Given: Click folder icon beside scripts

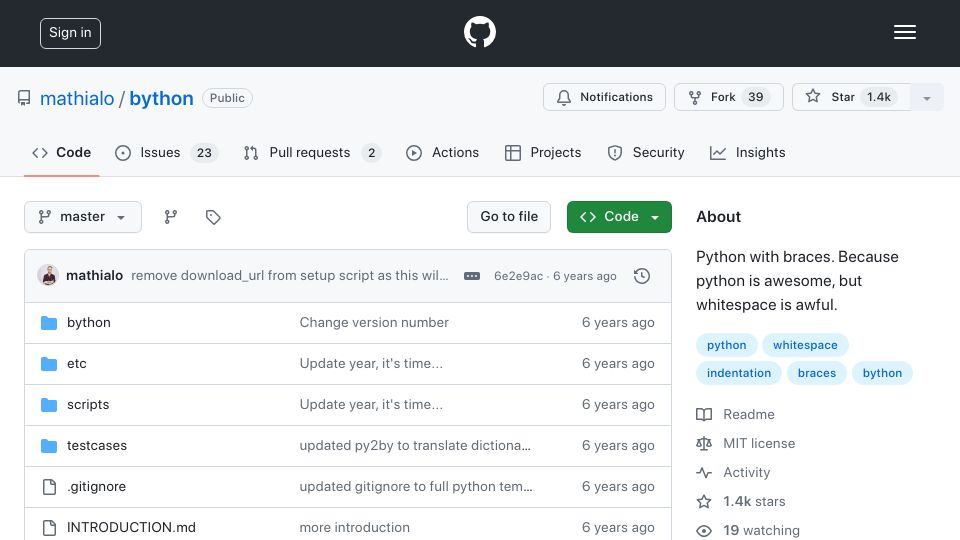Looking at the screenshot, I should point(49,405).
